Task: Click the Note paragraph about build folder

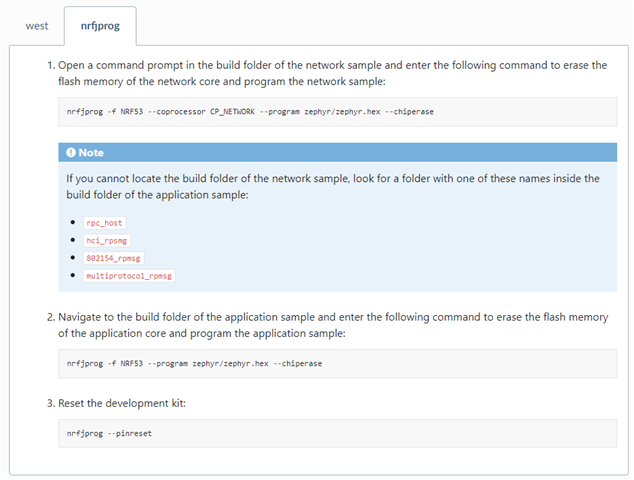Action: 333,186
